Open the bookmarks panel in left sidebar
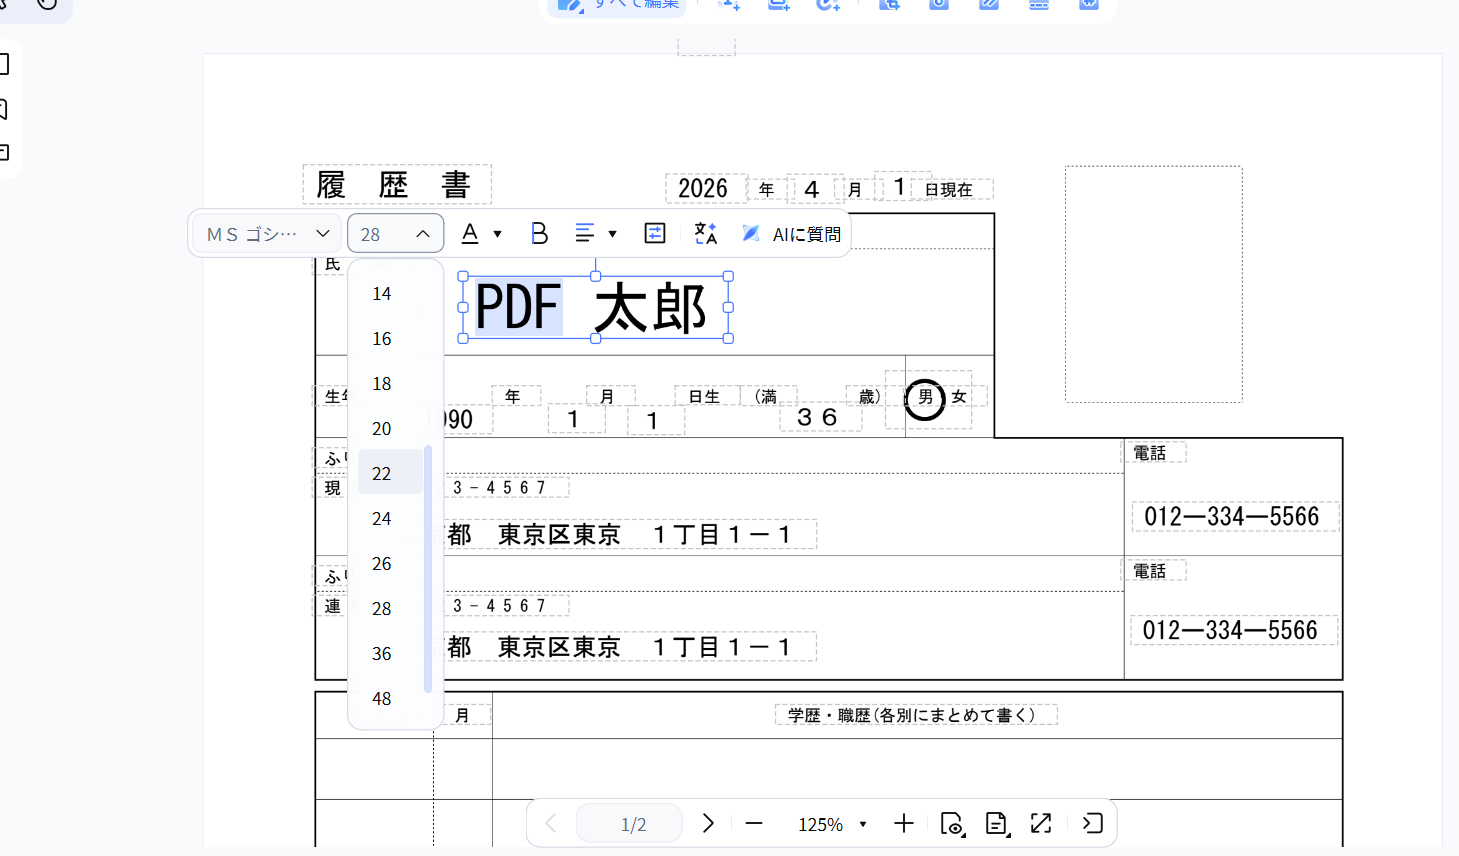Image resolution: width=1459 pixels, height=856 pixels. tap(6, 110)
